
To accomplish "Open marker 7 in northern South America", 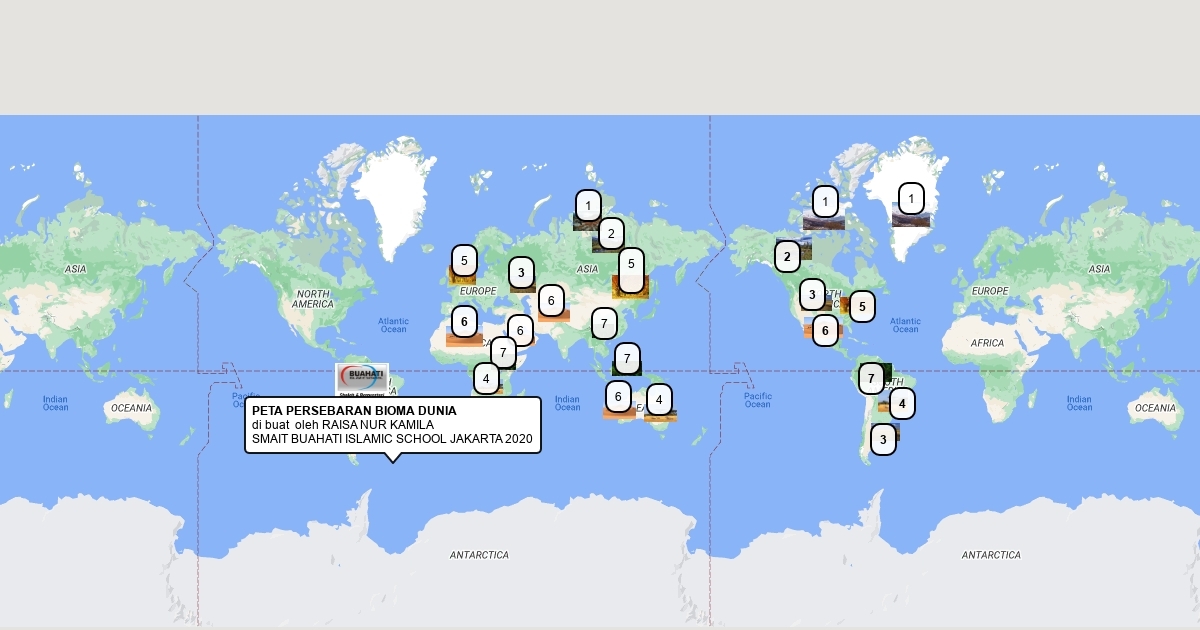I will pyautogui.click(x=872, y=378).
